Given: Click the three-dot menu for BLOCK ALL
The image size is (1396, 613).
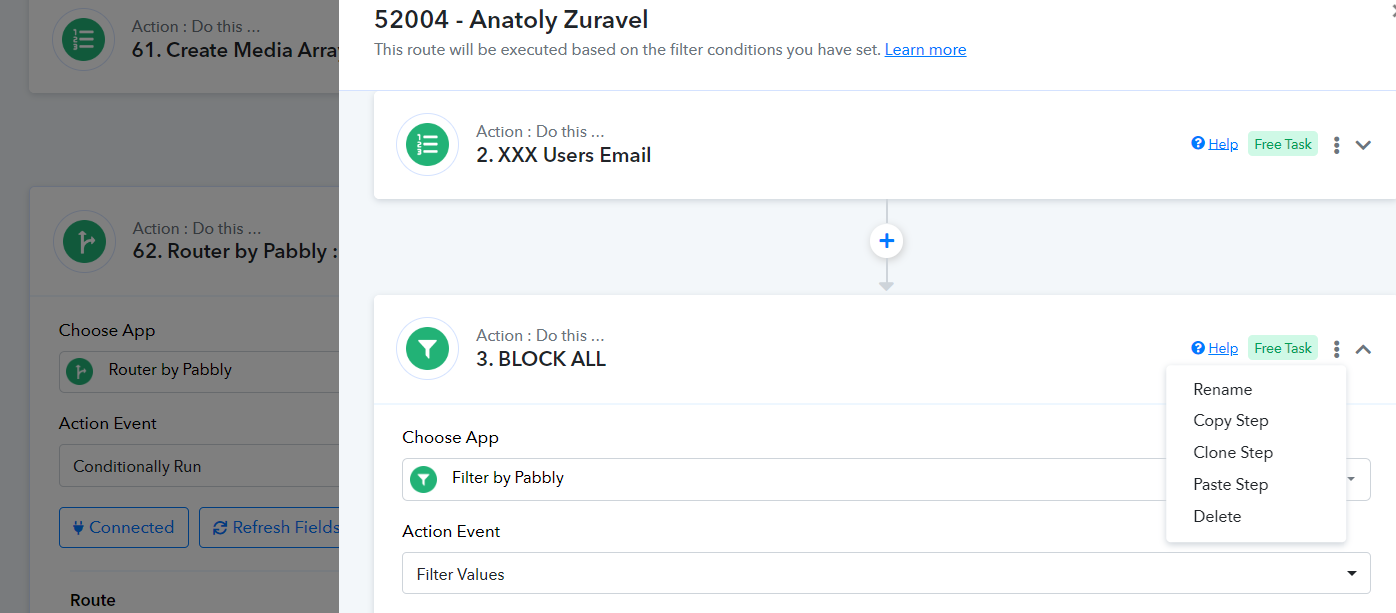Looking at the screenshot, I should click(x=1336, y=349).
